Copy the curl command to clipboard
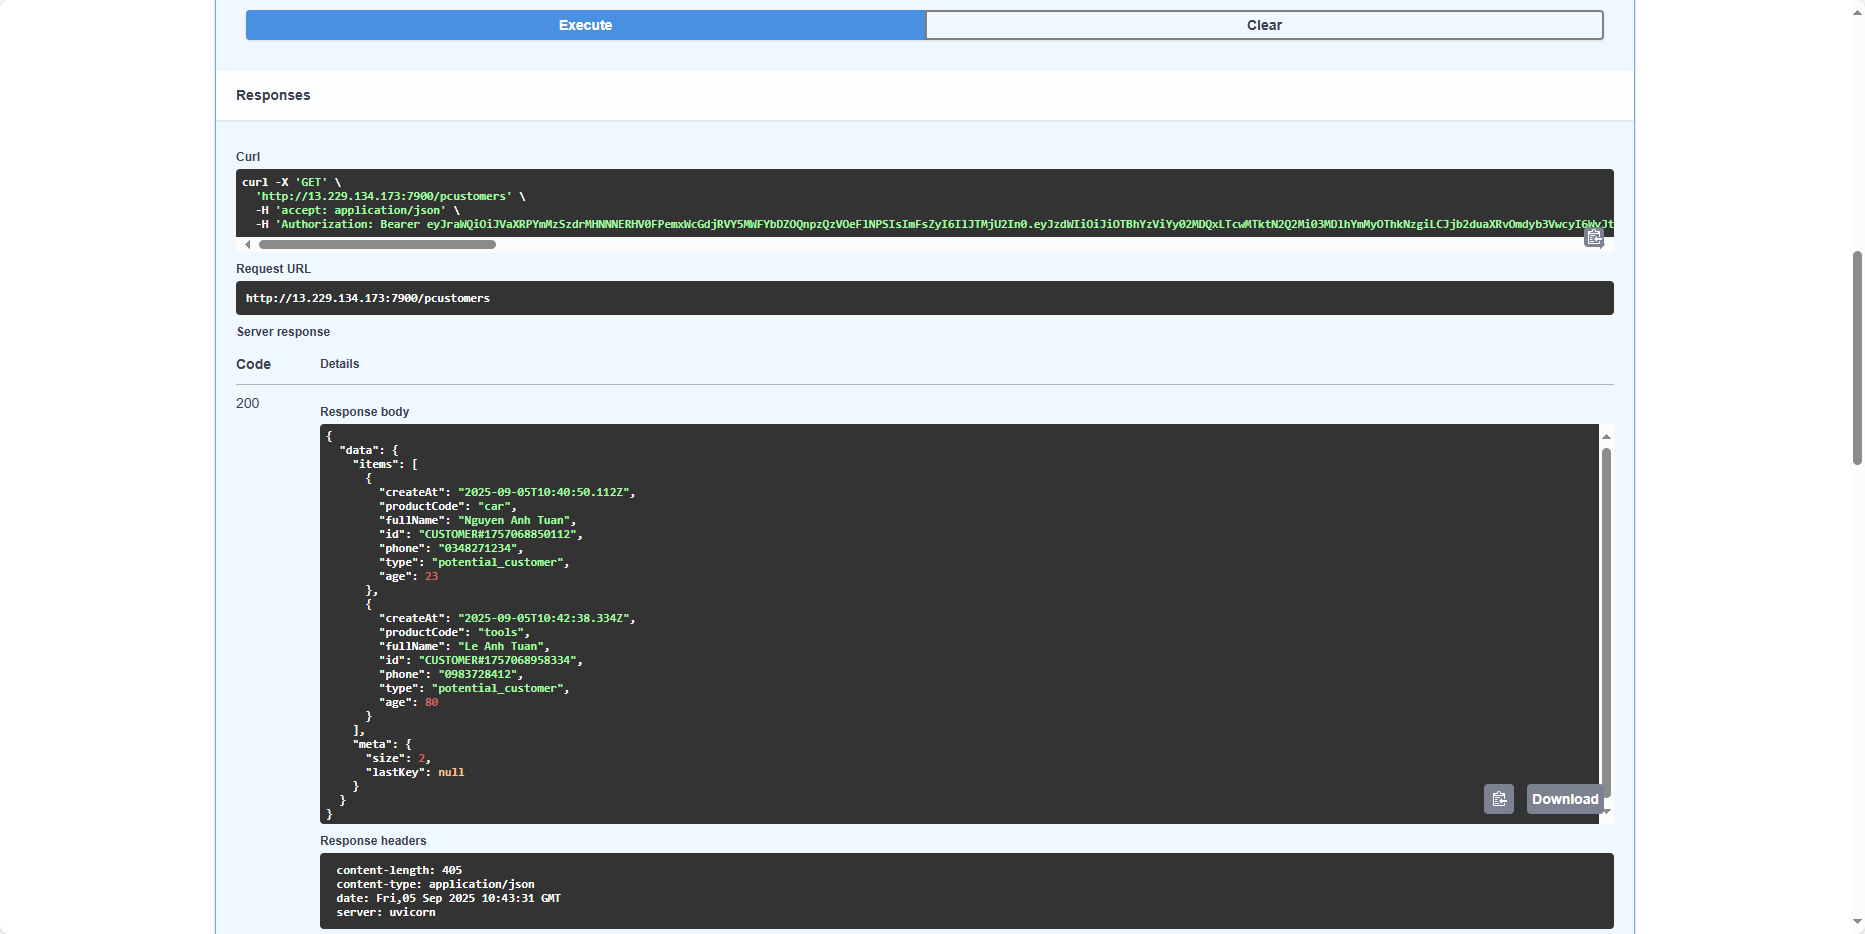 click(x=1594, y=238)
